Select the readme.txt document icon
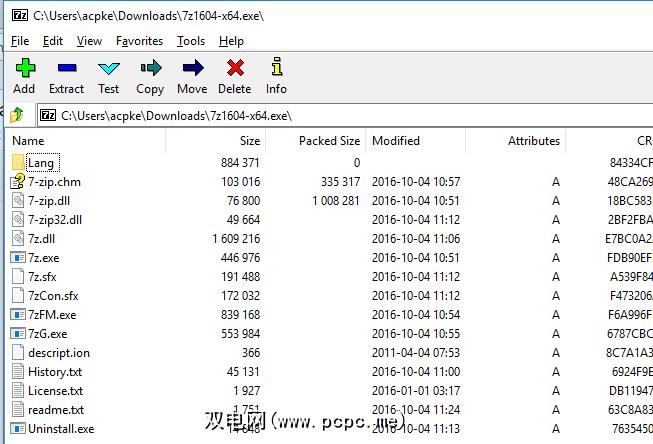 coord(18,410)
